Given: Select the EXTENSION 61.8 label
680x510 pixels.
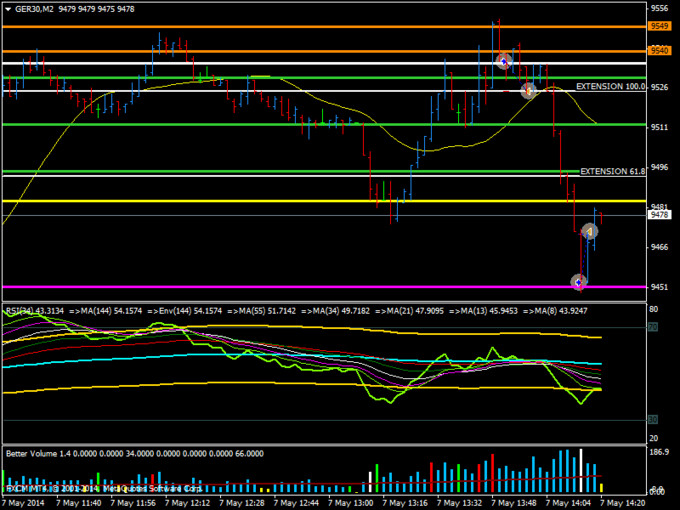Looking at the screenshot, I should [x=612, y=171].
